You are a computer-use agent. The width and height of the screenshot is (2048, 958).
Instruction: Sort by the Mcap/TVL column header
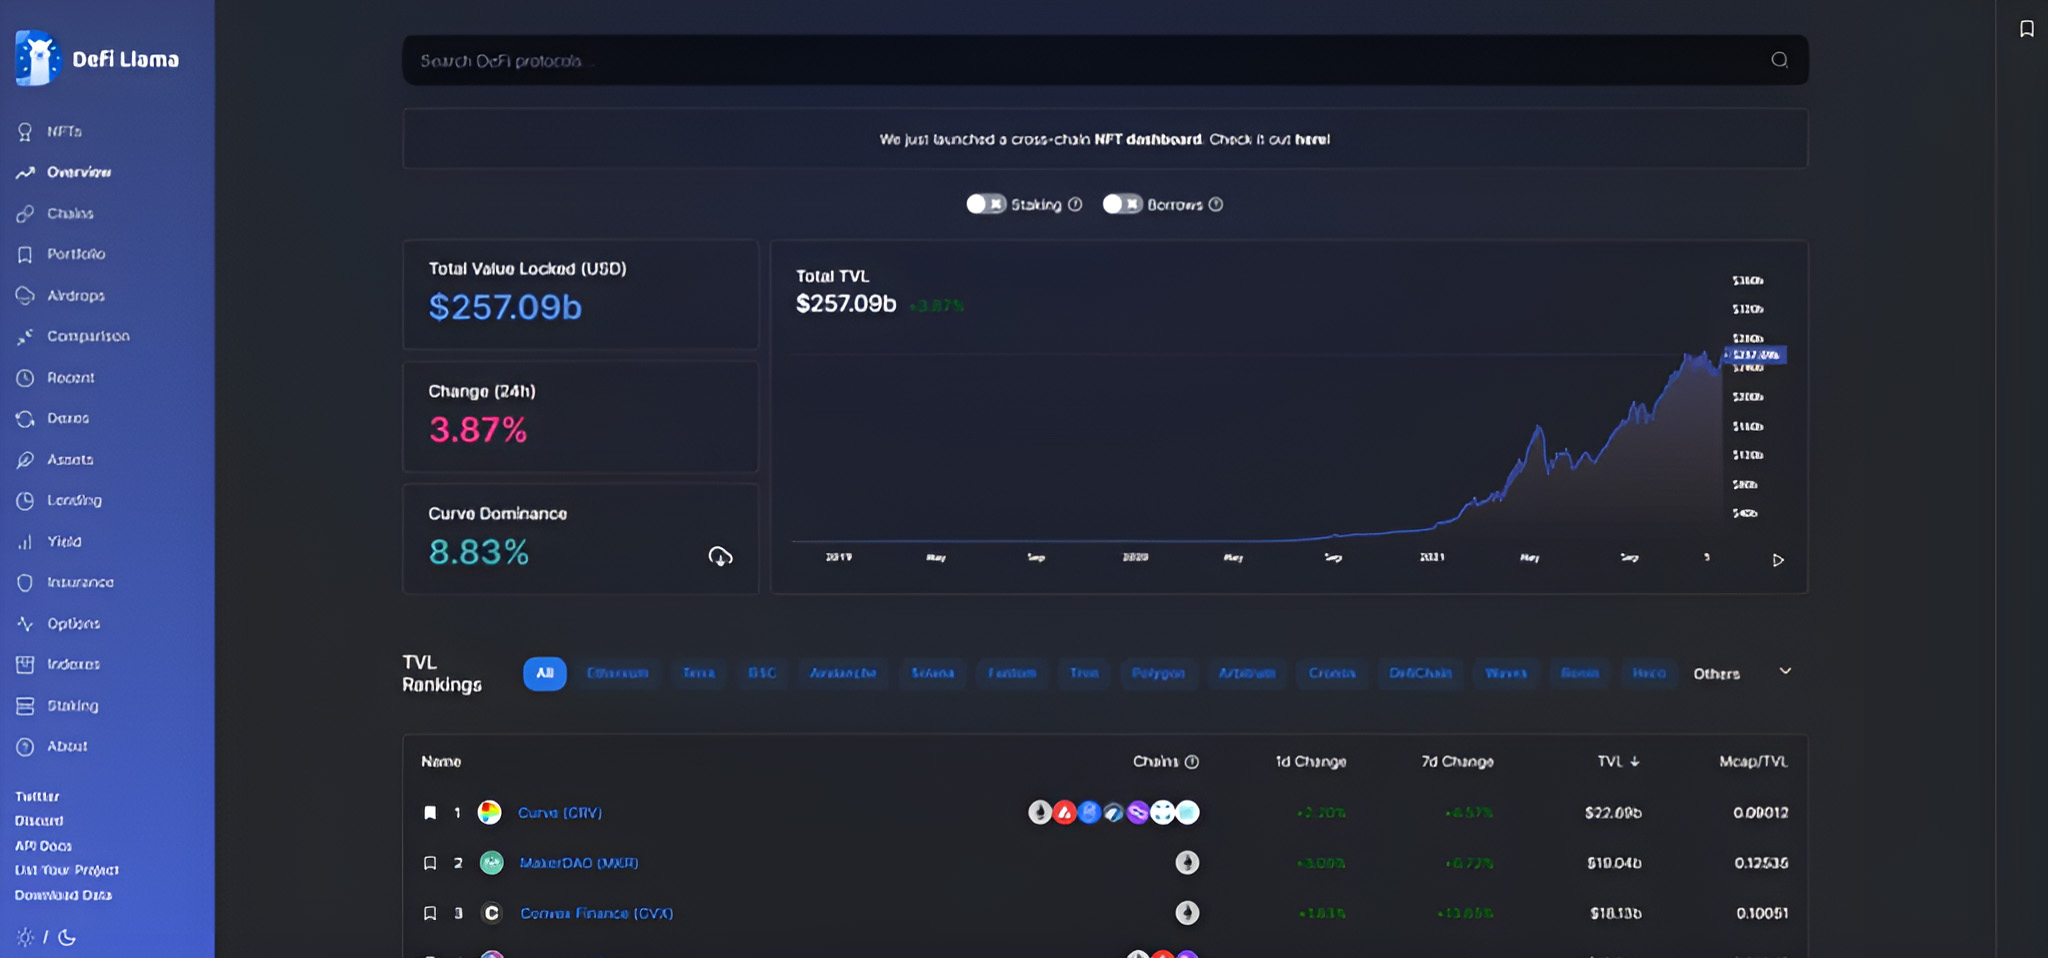coord(1753,762)
